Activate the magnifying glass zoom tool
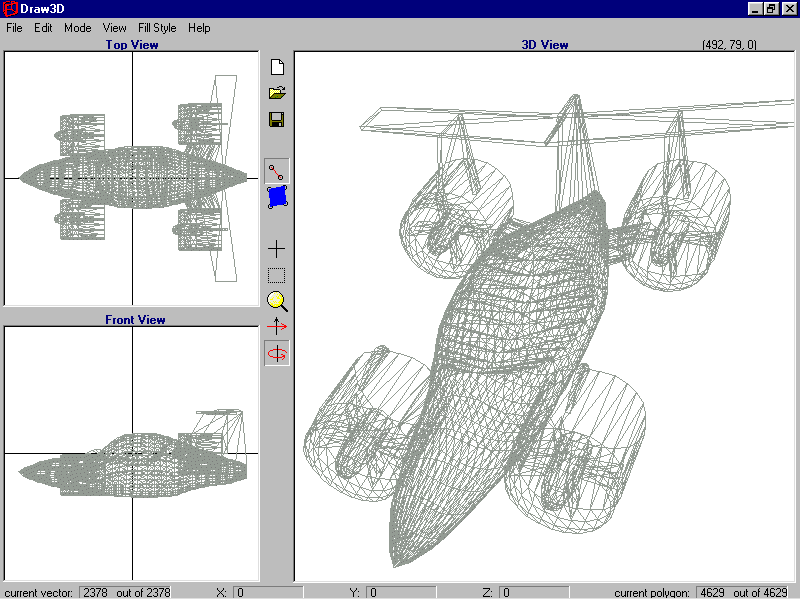The image size is (800, 600). click(277, 301)
